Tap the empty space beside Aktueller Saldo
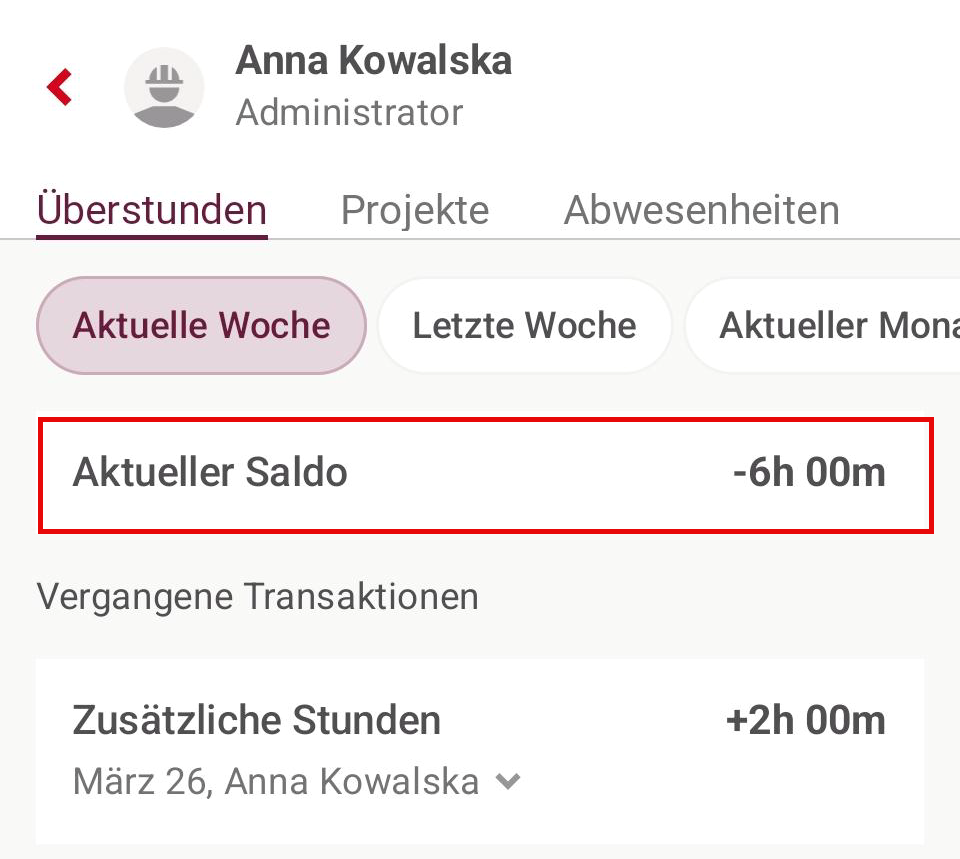 540,472
